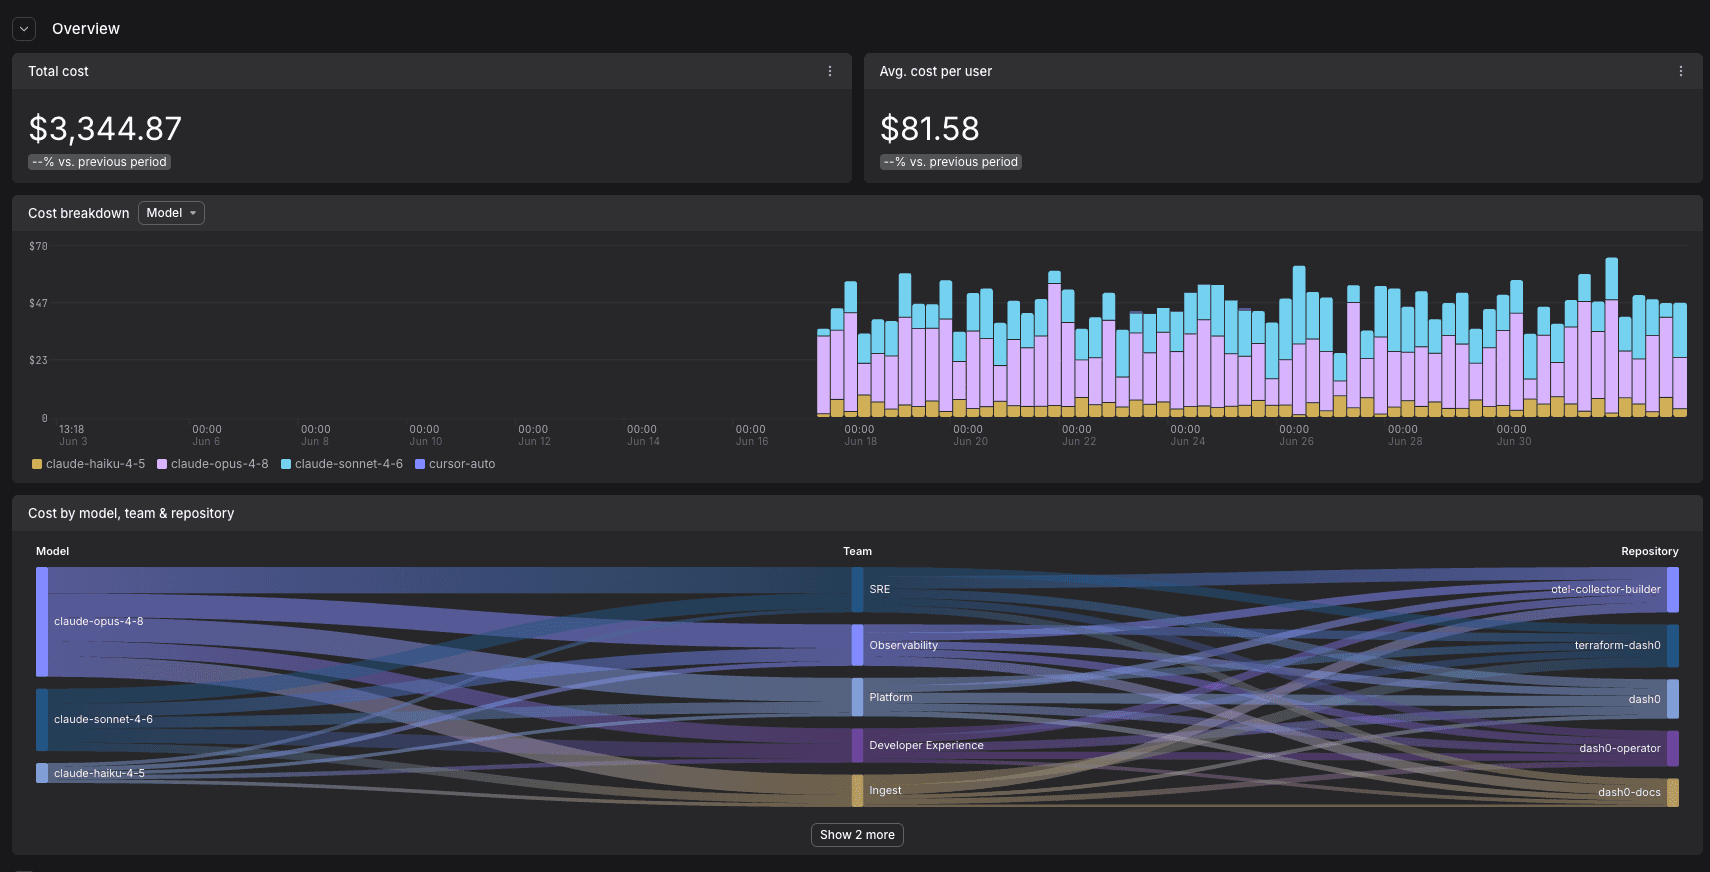Screen dimensions: 1710x872
Task: Click Cost by model, team & repository title
Action: 131,513
